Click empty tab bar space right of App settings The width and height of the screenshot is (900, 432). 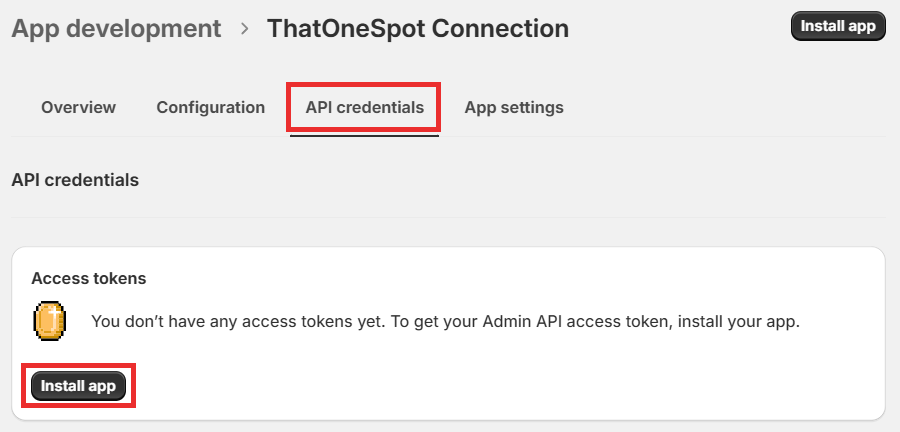(x=730, y=107)
